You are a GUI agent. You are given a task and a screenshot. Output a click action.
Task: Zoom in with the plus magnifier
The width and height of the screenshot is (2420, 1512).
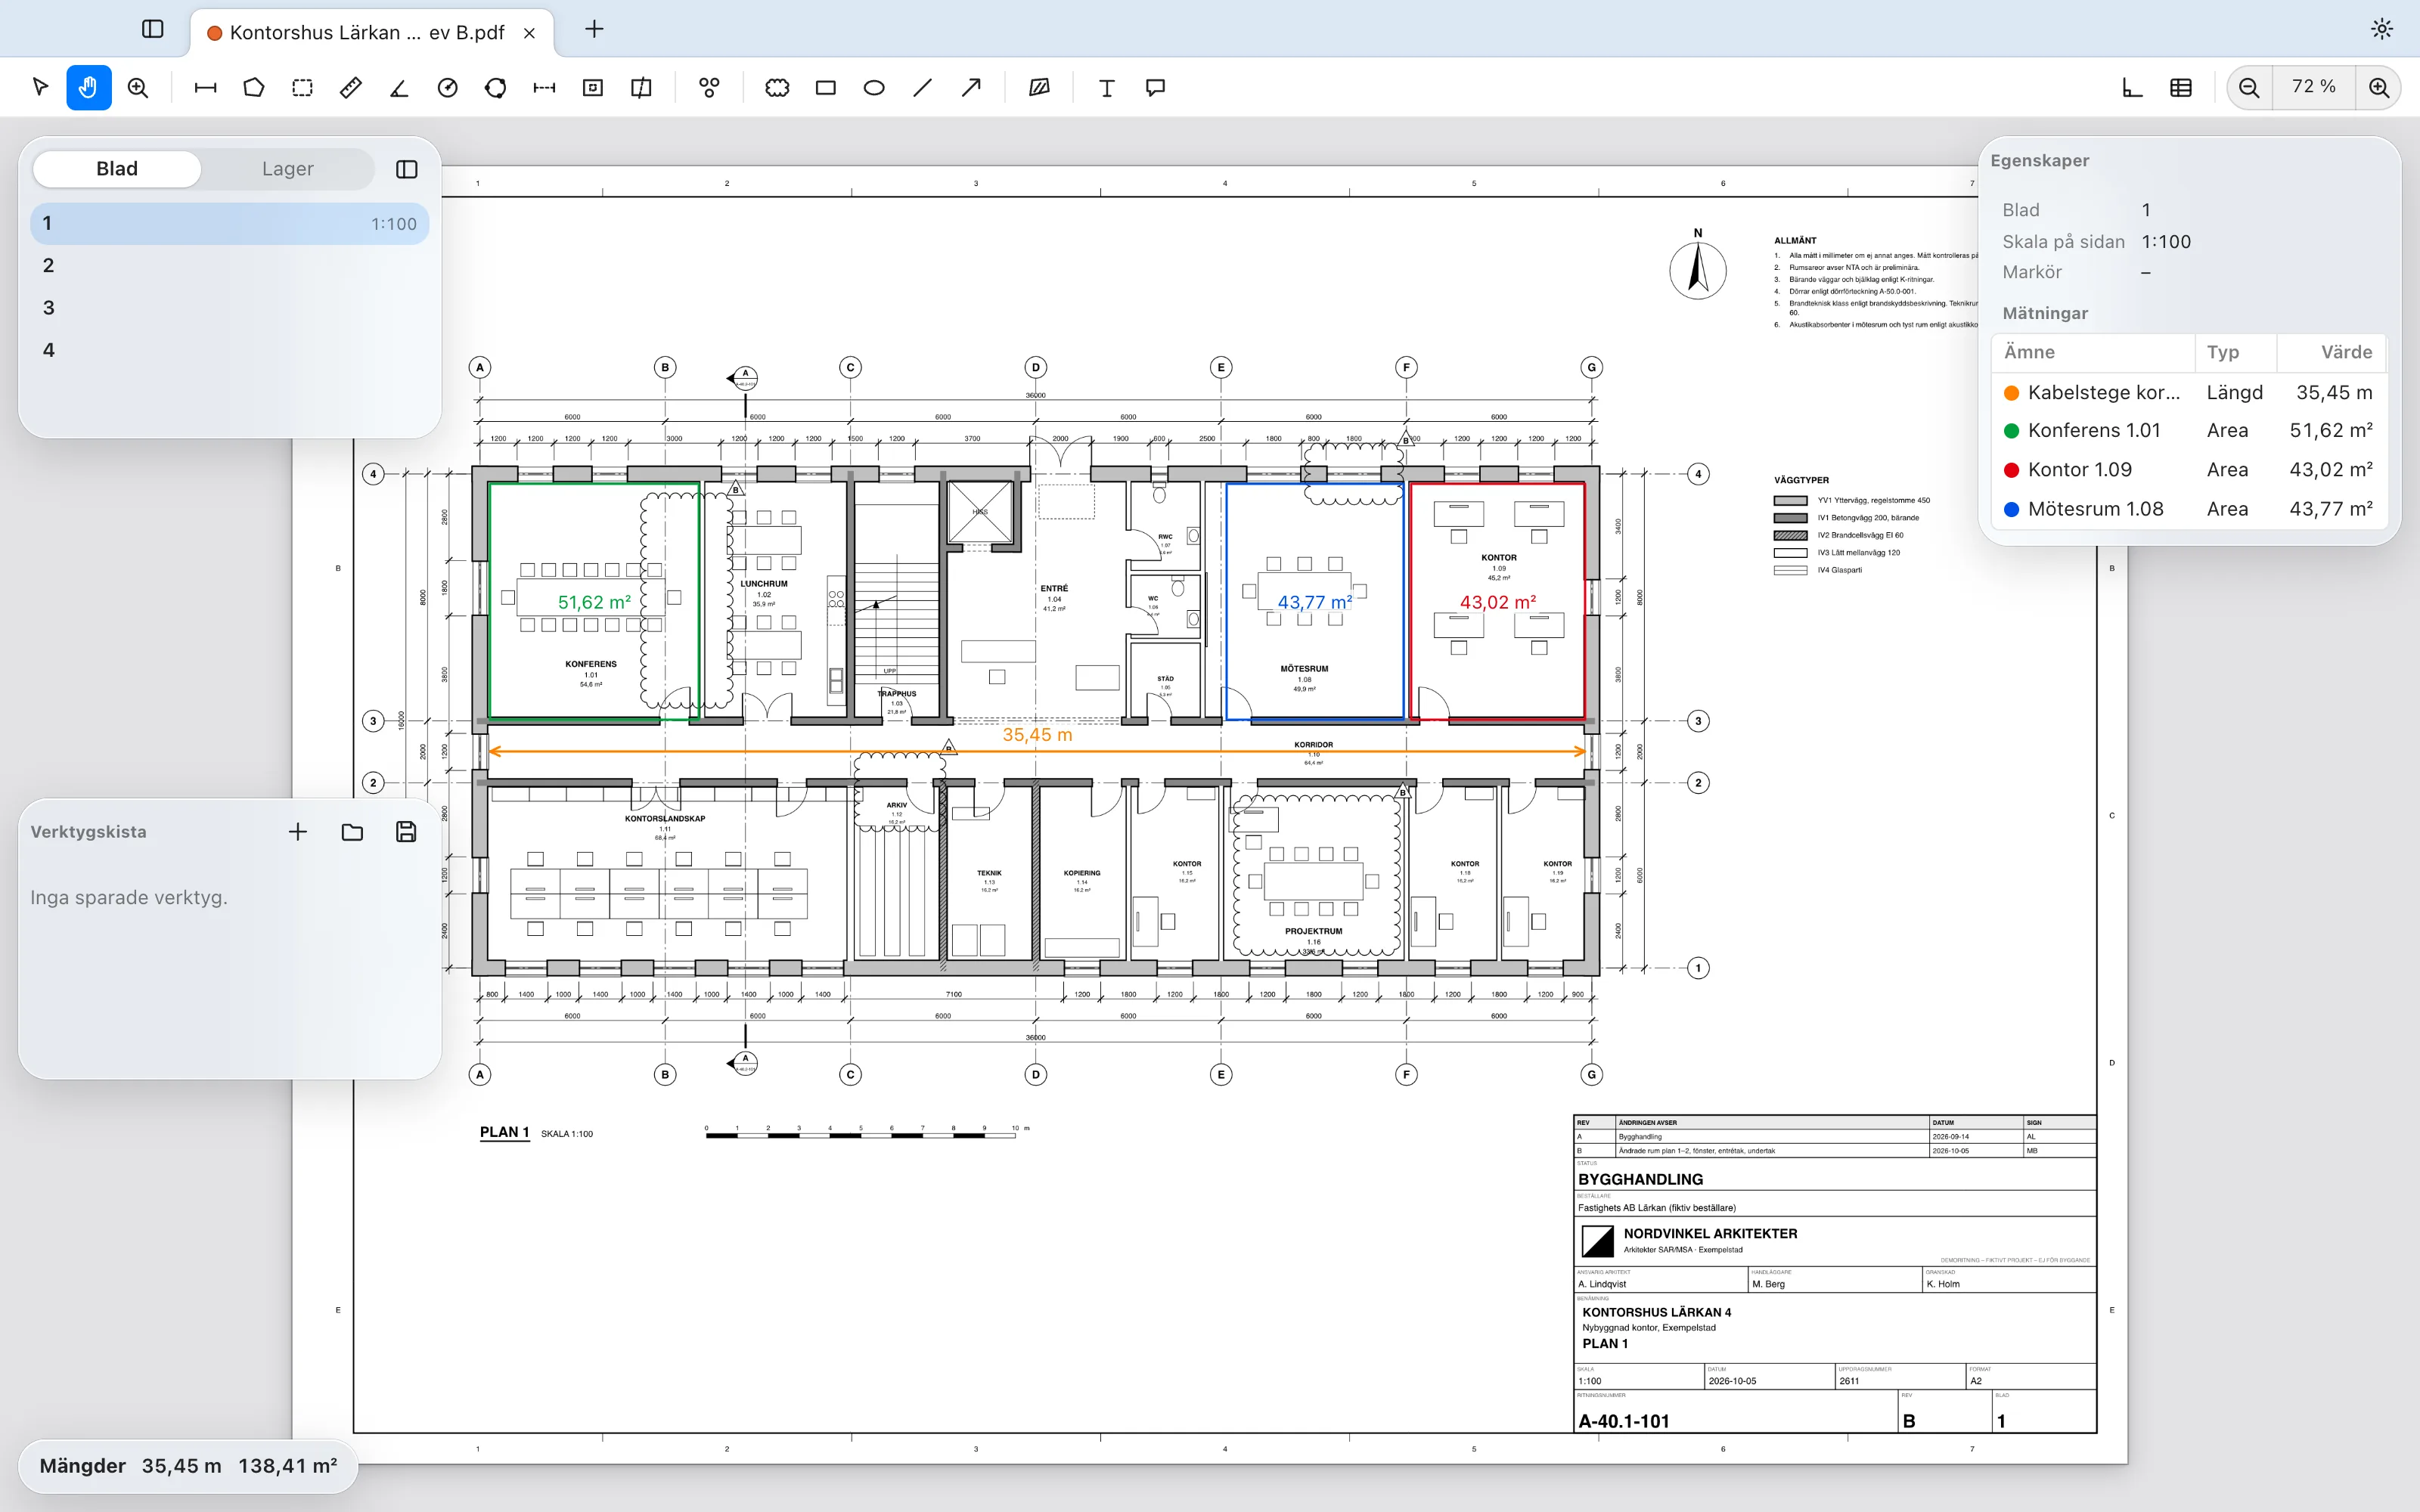[x=2379, y=88]
